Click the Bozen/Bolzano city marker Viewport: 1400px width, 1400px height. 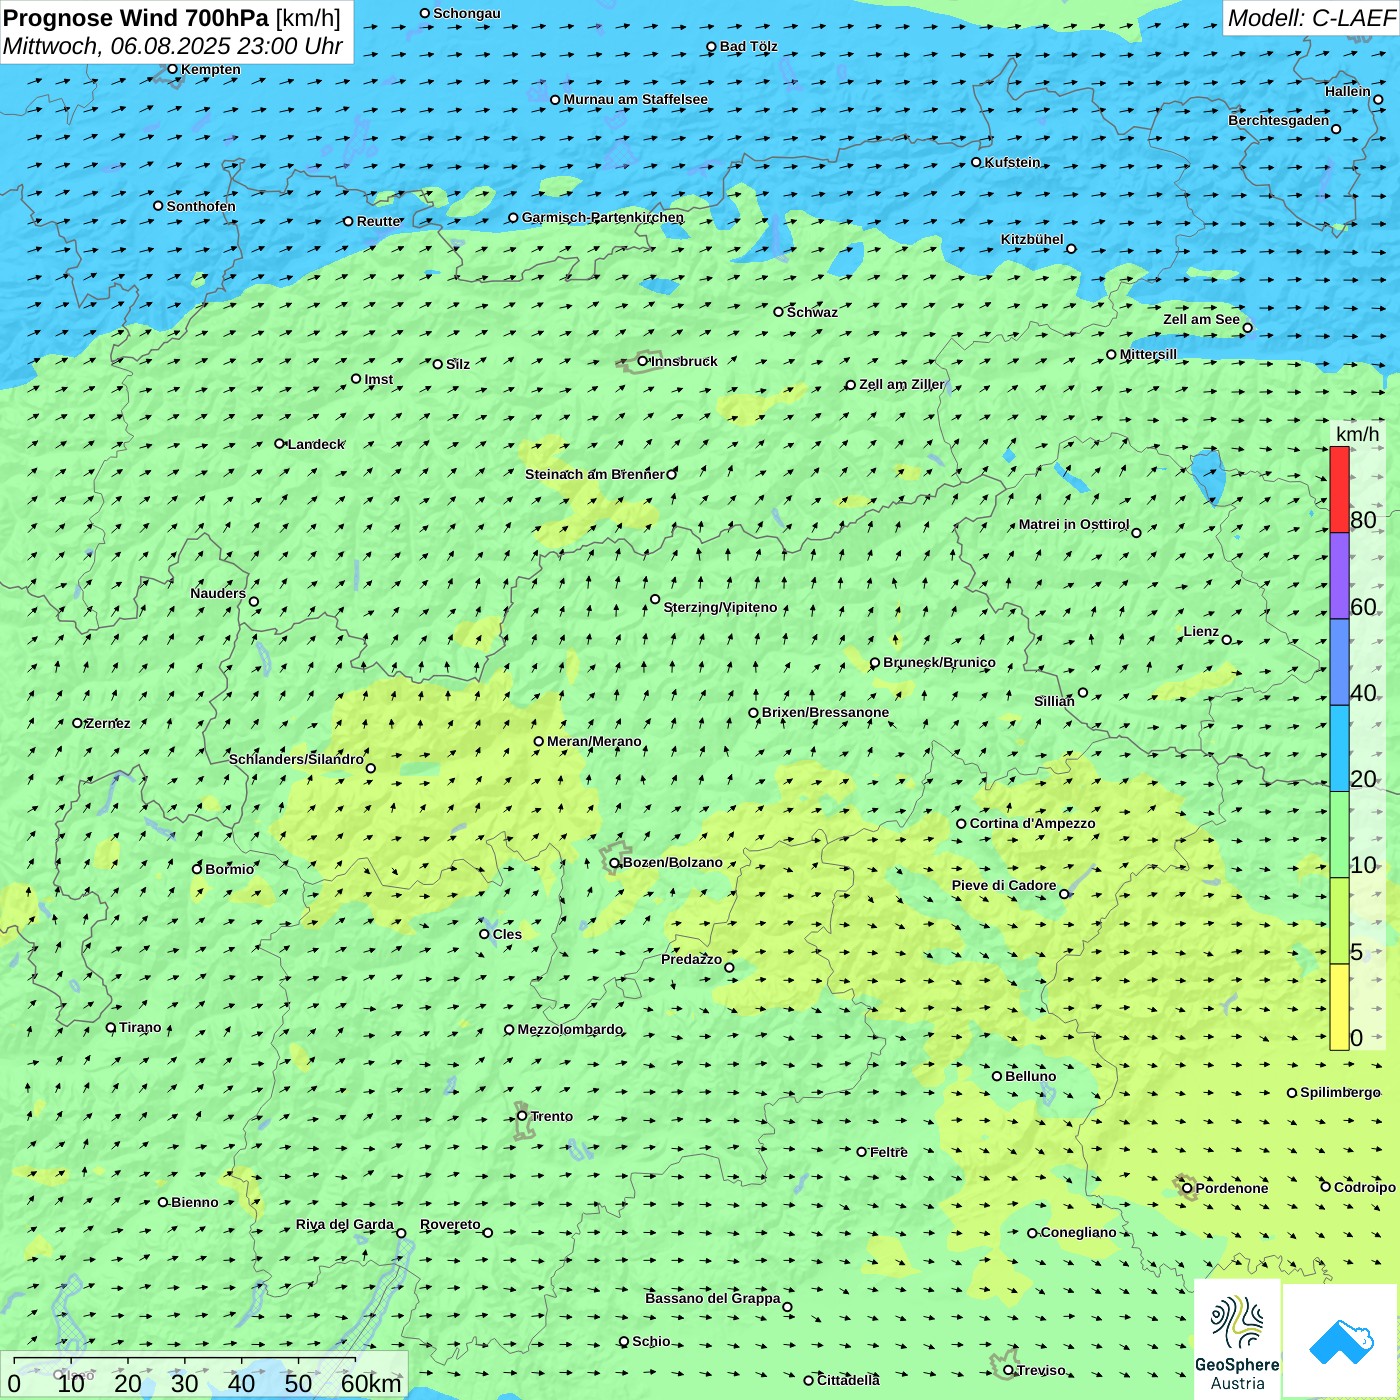(615, 863)
